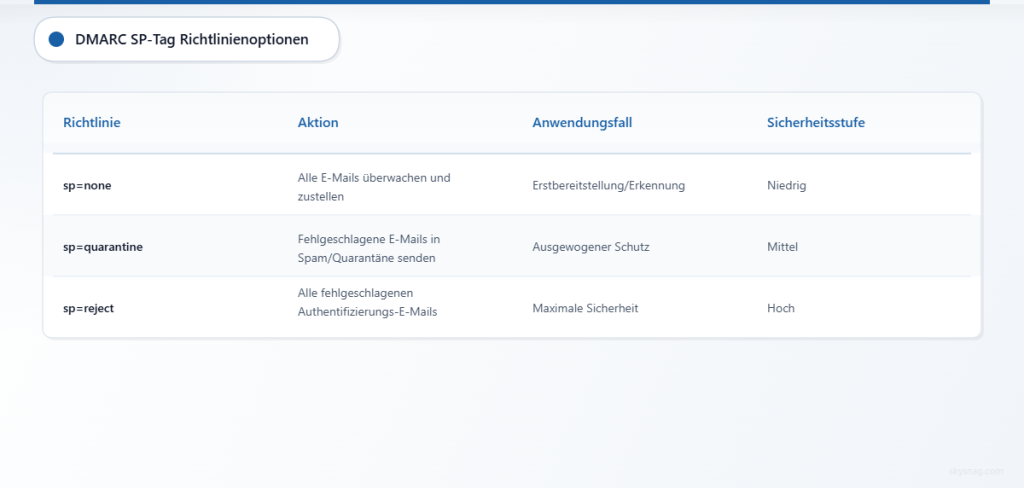Image resolution: width=1024 pixels, height=488 pixels.
Task: Click the blue dot beside the DMARC SP-Tag title
Action: 56,39
